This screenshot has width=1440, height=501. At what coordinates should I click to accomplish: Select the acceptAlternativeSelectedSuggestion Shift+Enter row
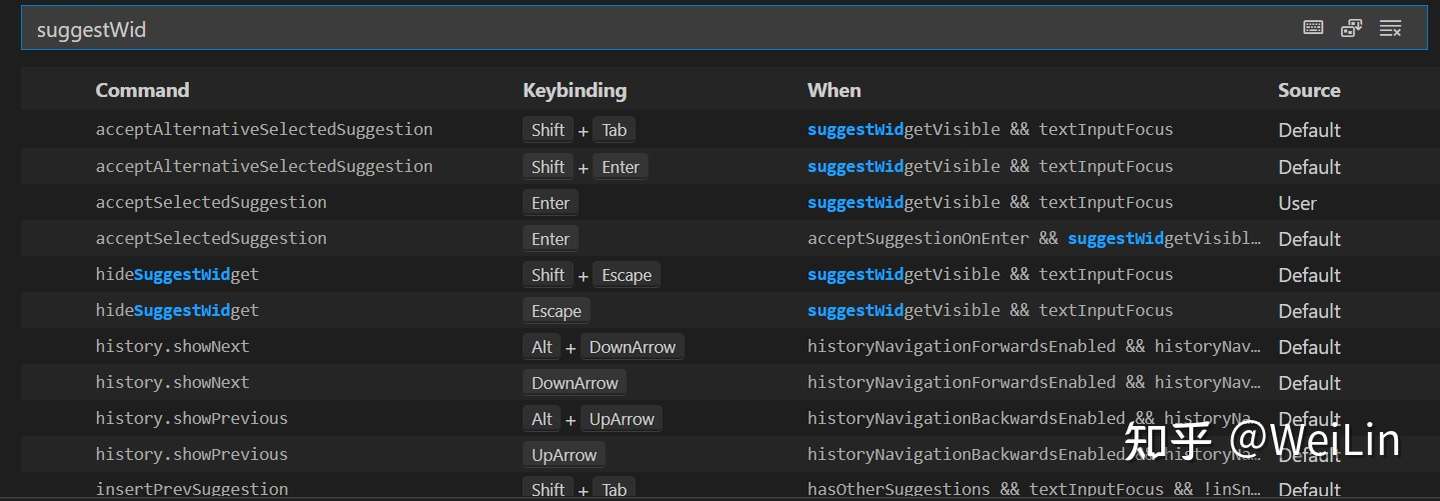(x=264, y=166)
